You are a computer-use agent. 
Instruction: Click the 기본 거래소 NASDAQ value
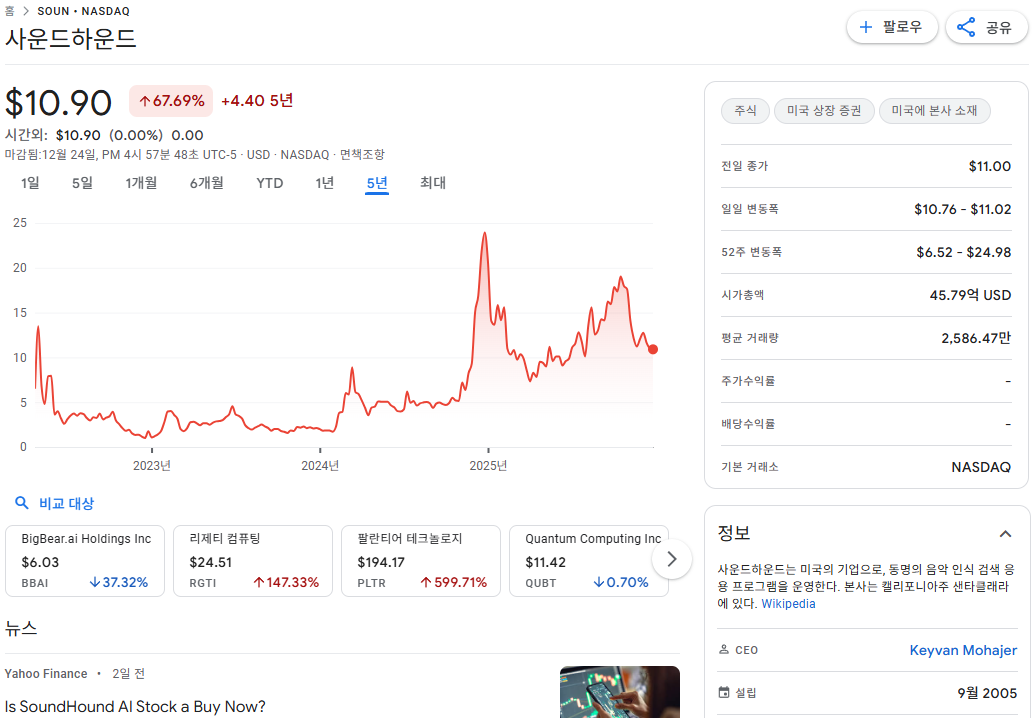click(x=981, y=467)
